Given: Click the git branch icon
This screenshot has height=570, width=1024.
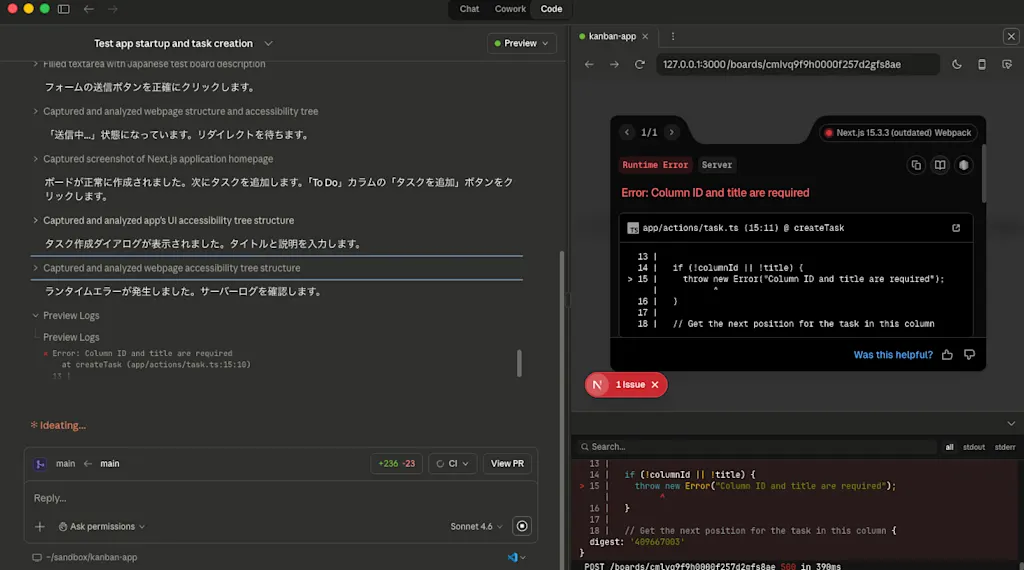Looking at the screenshot, I should coord(40,464).
